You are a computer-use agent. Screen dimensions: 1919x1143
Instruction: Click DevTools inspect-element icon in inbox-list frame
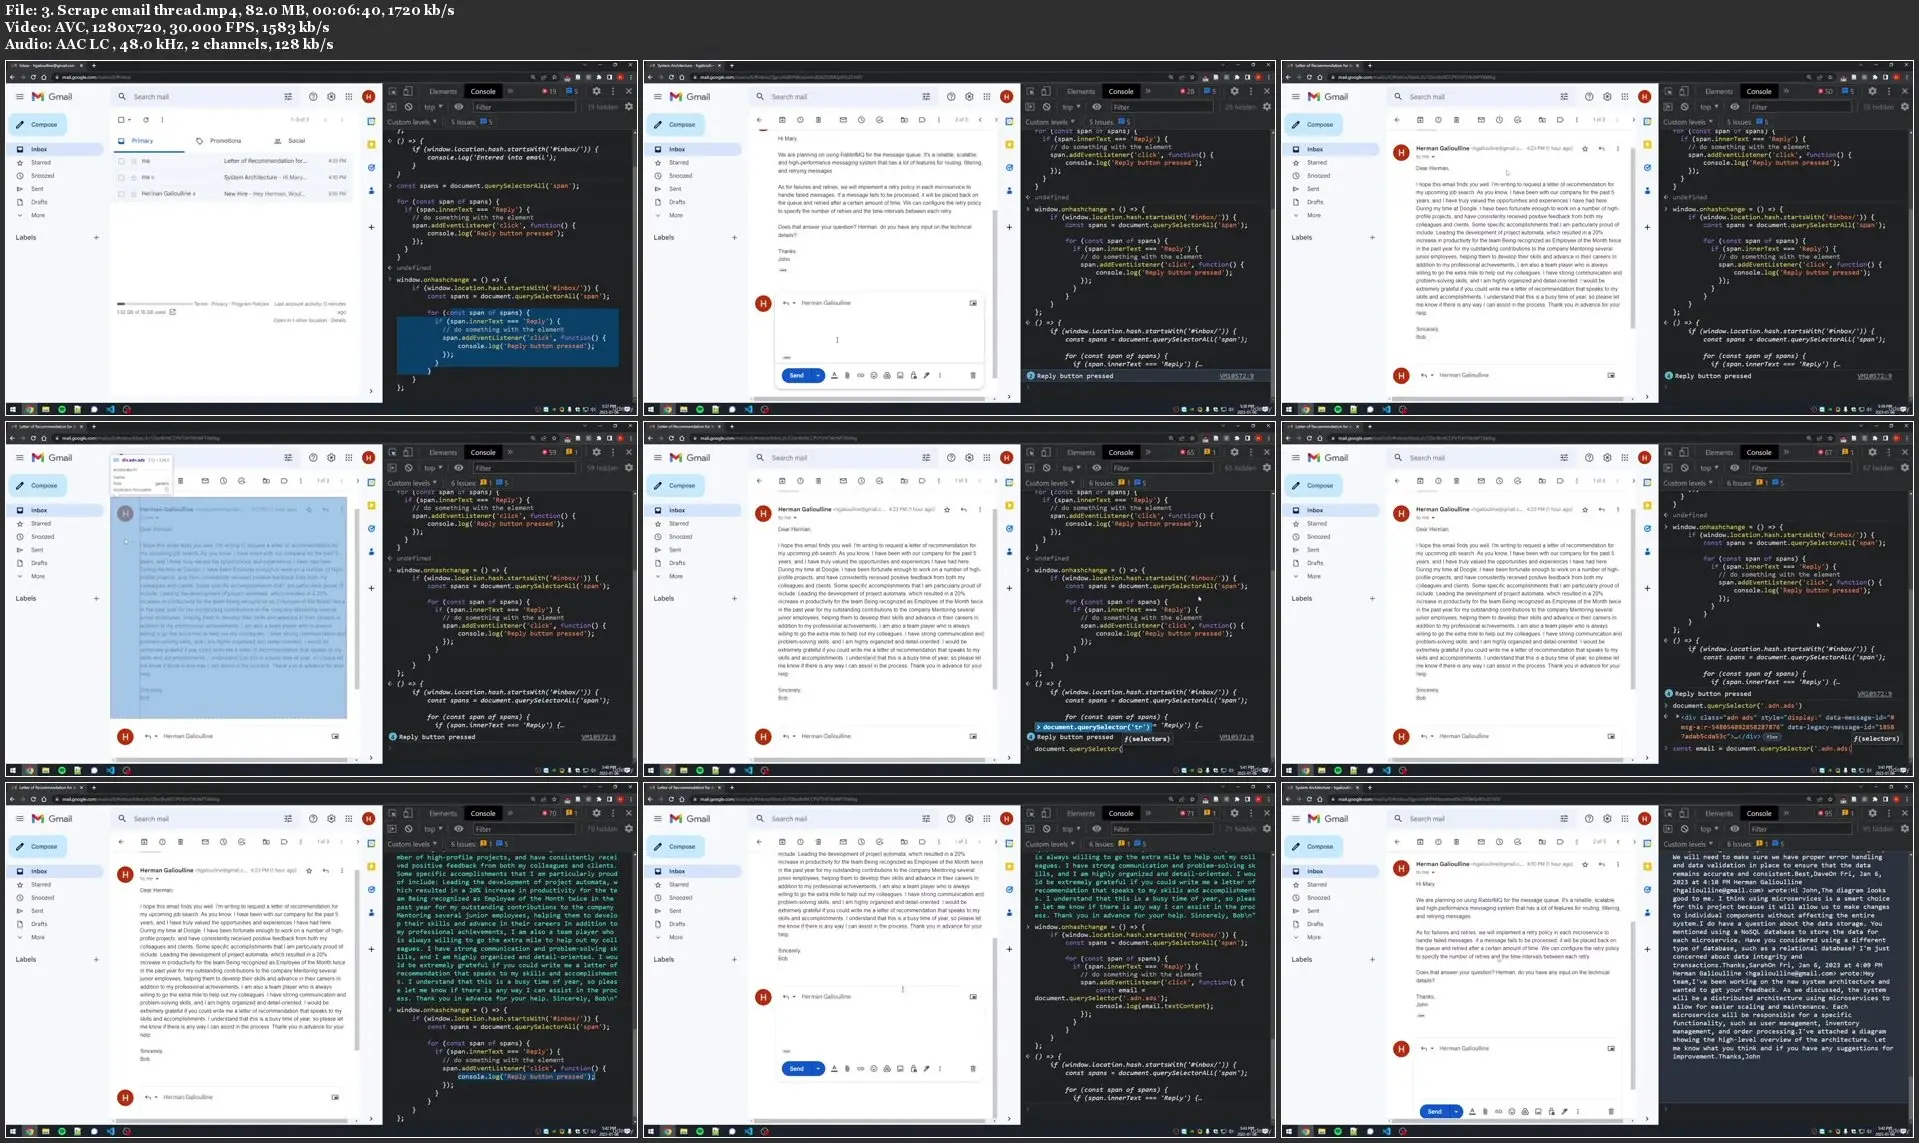pos(393,91)
